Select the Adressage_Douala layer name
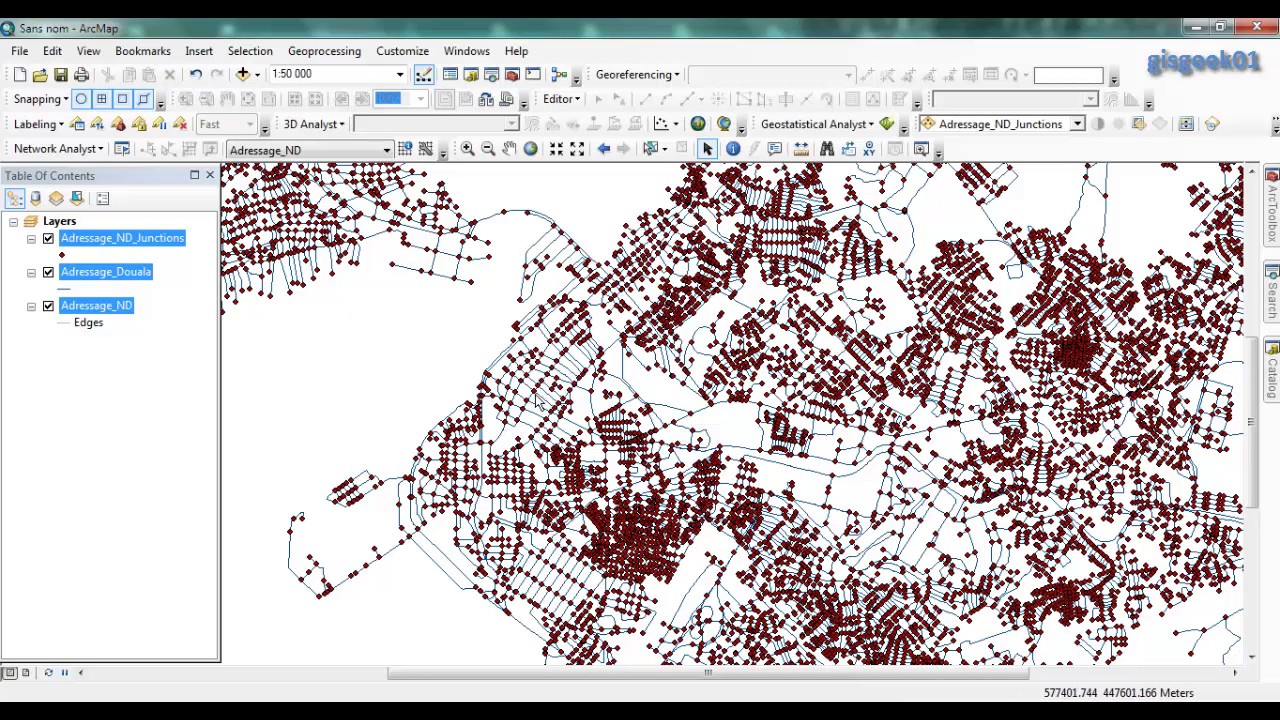Screen dimensions: 1280x720 [x=106, y=272]
